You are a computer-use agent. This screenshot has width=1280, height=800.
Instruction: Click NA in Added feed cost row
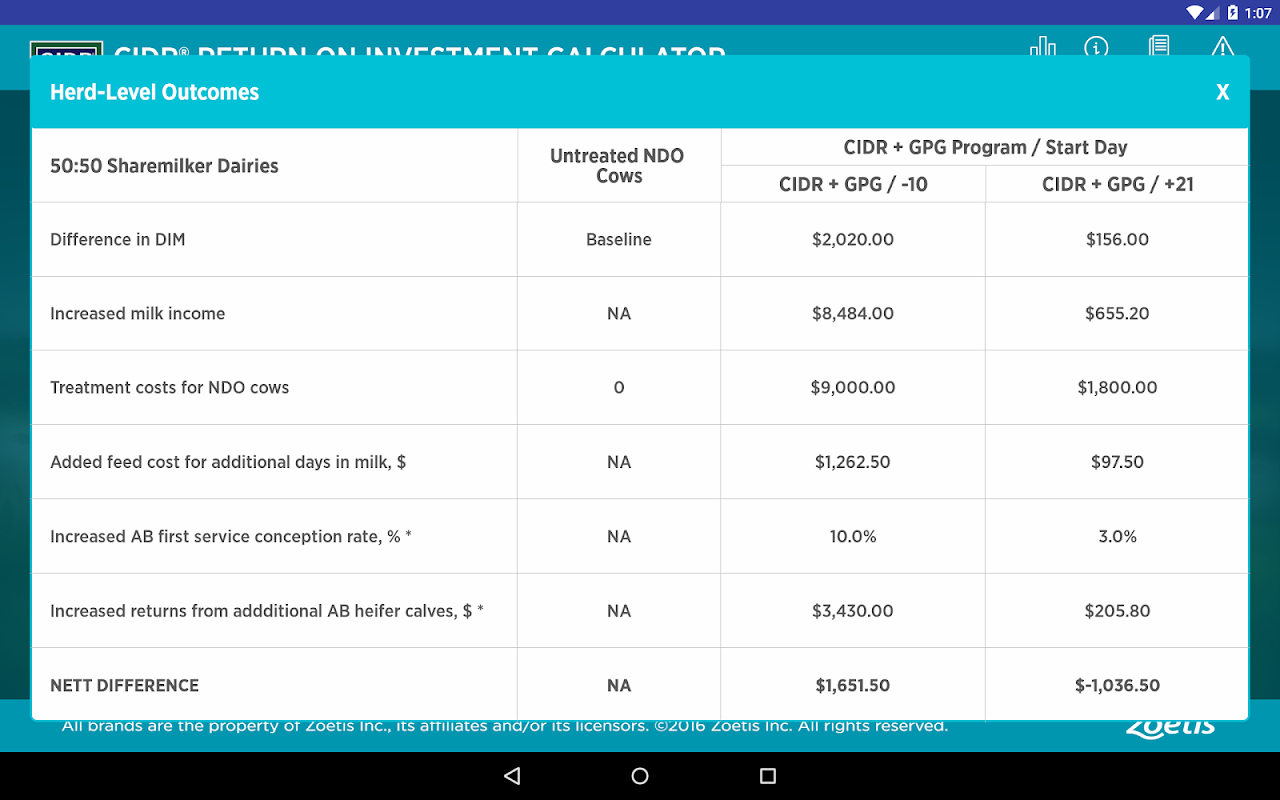coord(618,462)
